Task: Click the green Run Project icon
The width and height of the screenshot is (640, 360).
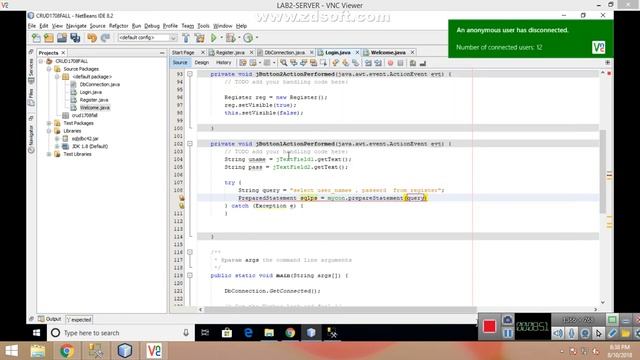Action: click(213, 38)
